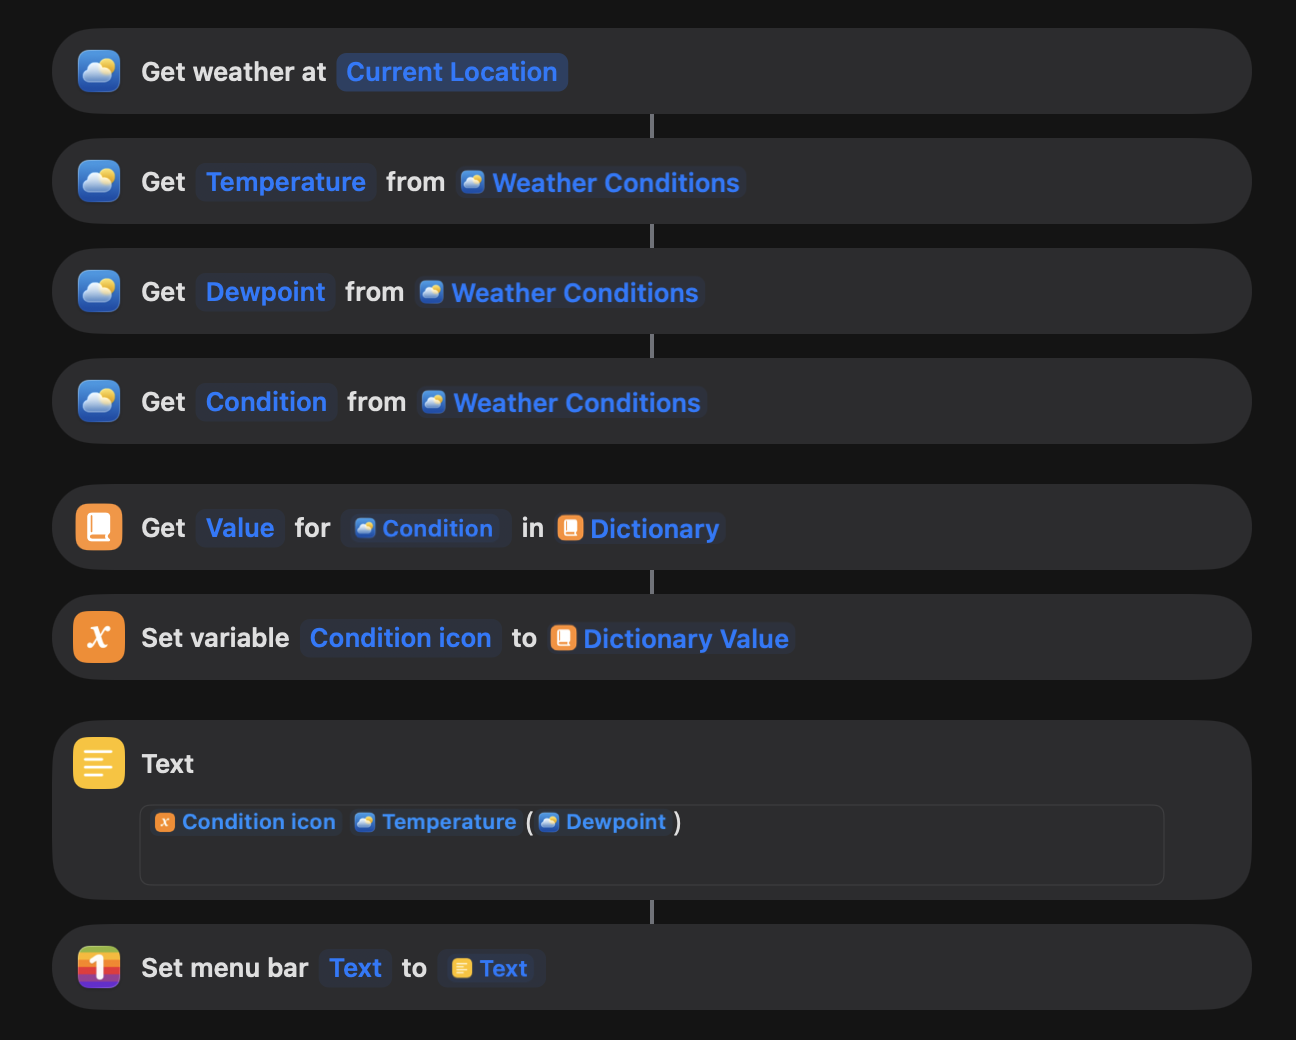Click the Condition key variable token
The width and height of the screenshot is (1296, 1040).
coord(426,529)
